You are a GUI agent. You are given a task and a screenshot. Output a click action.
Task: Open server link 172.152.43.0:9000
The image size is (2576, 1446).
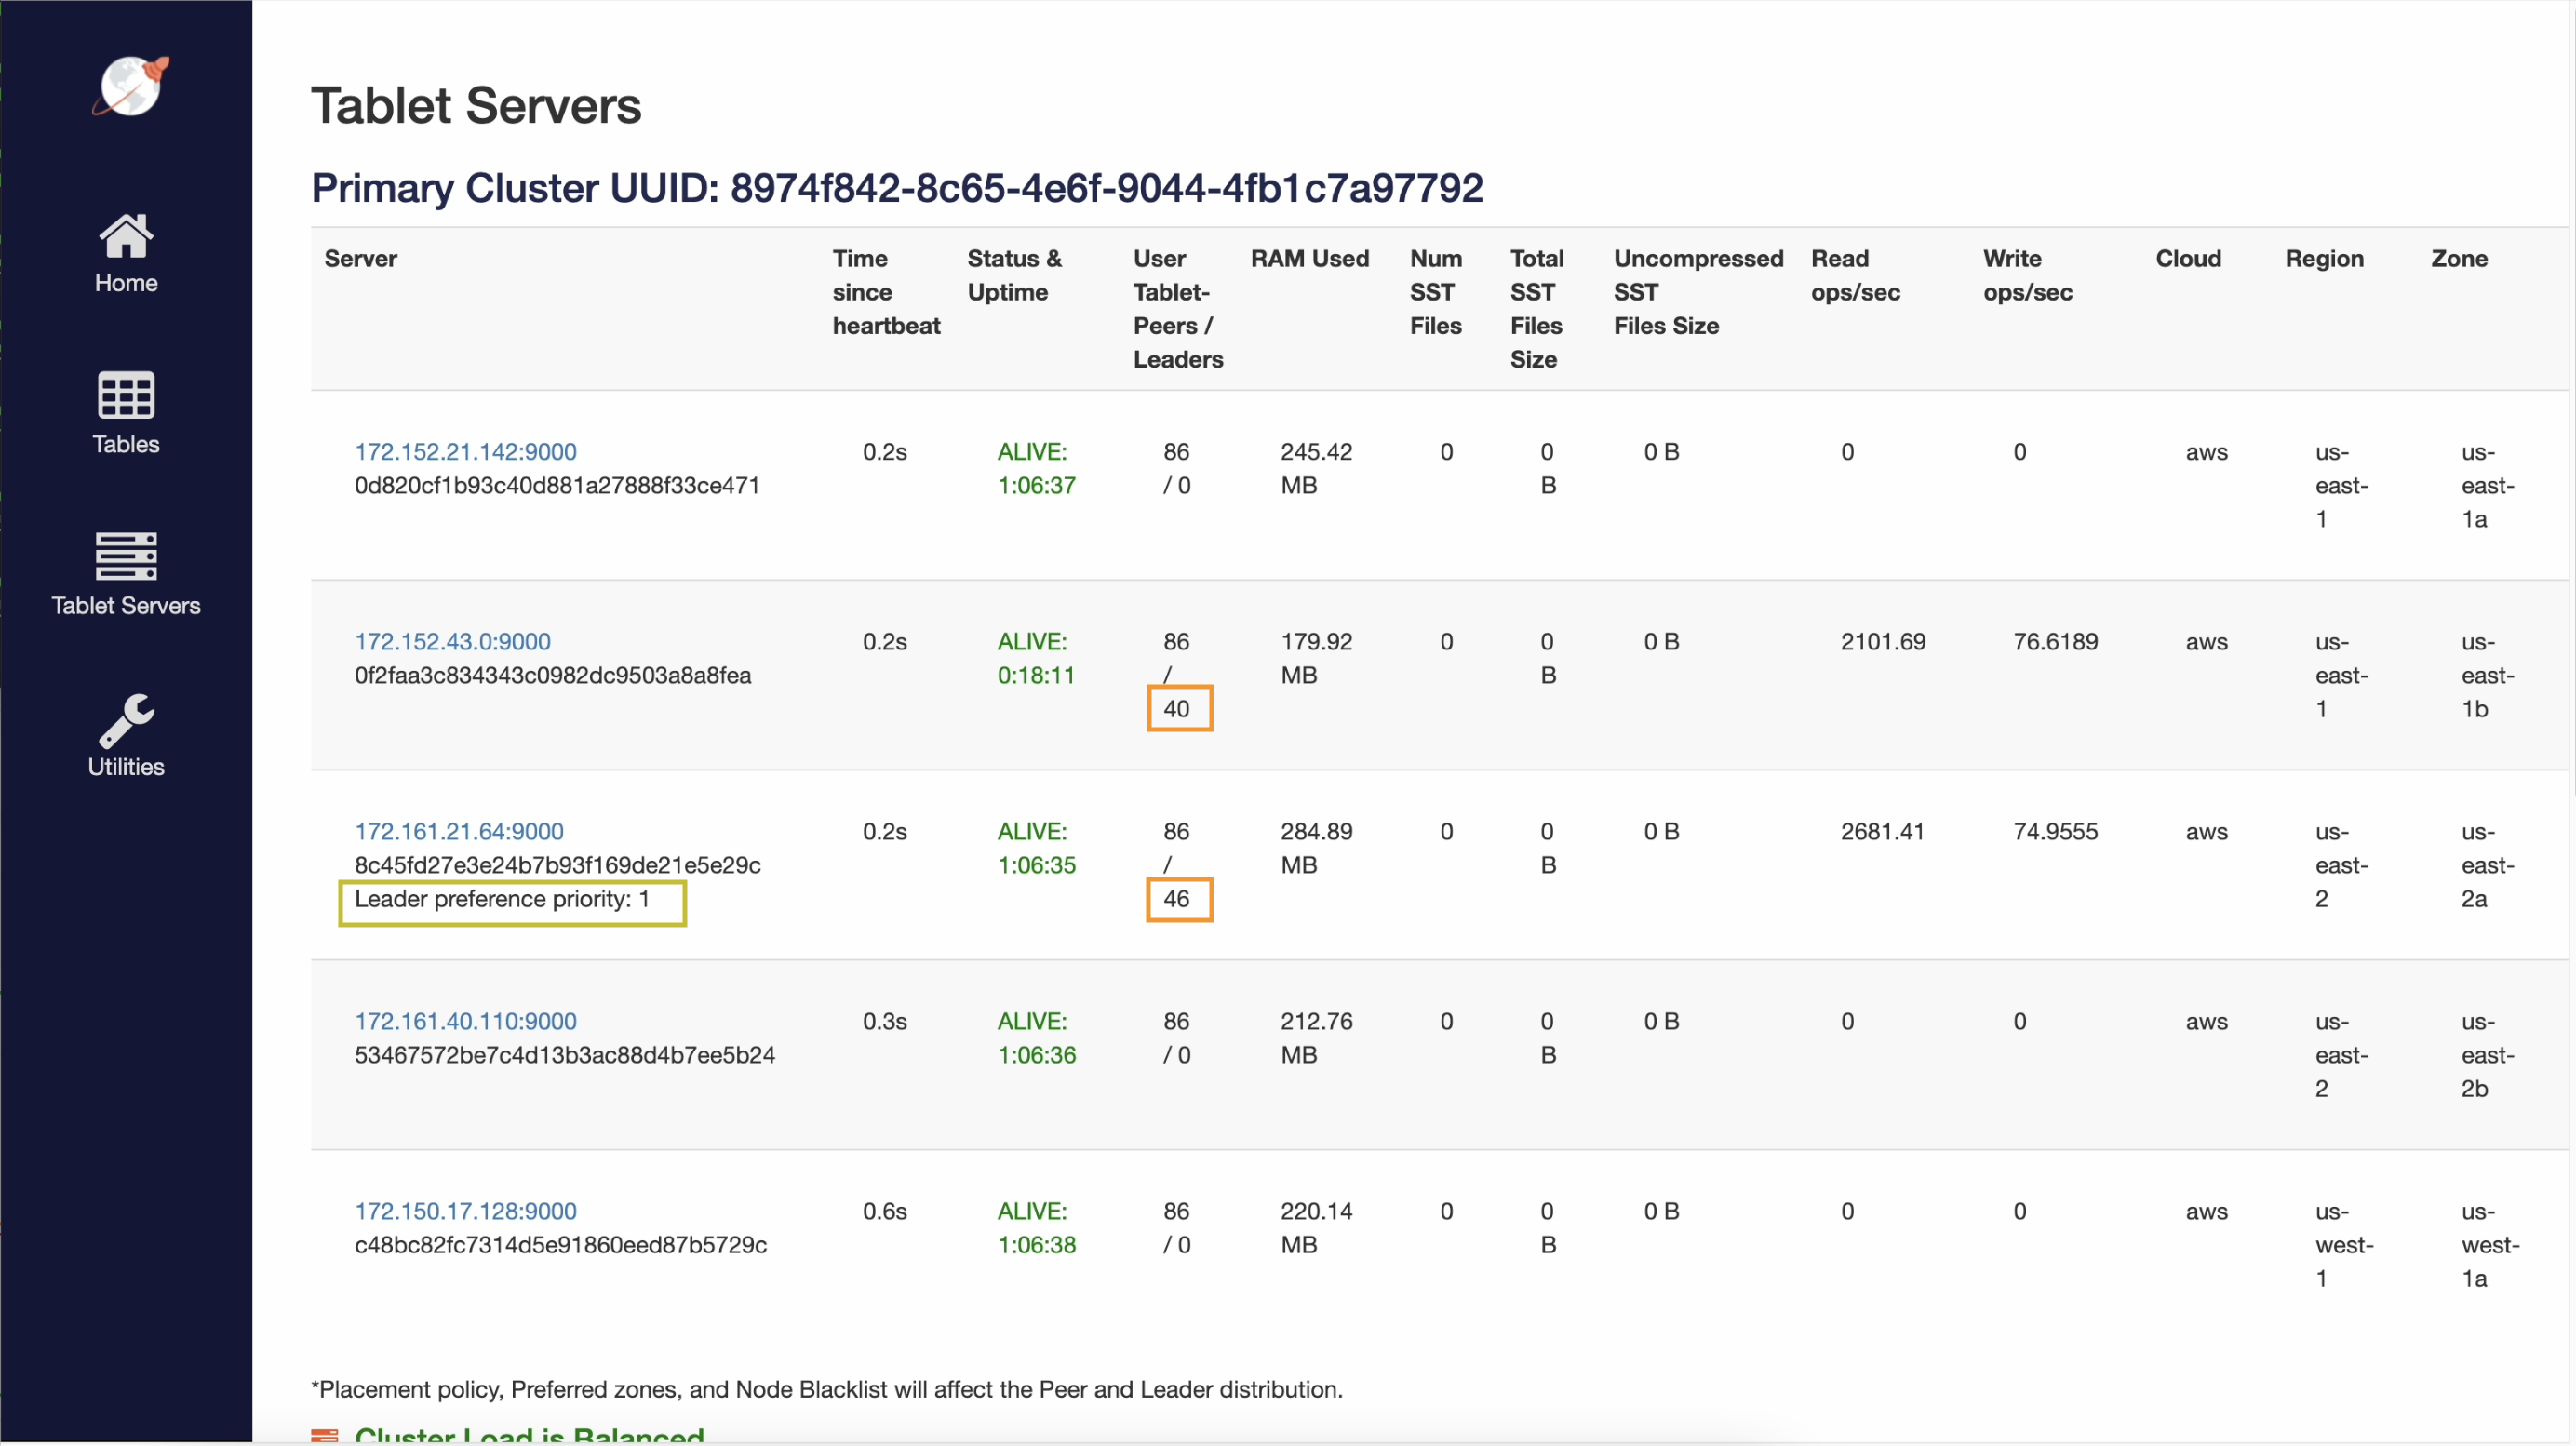click(x=452, y=641)
